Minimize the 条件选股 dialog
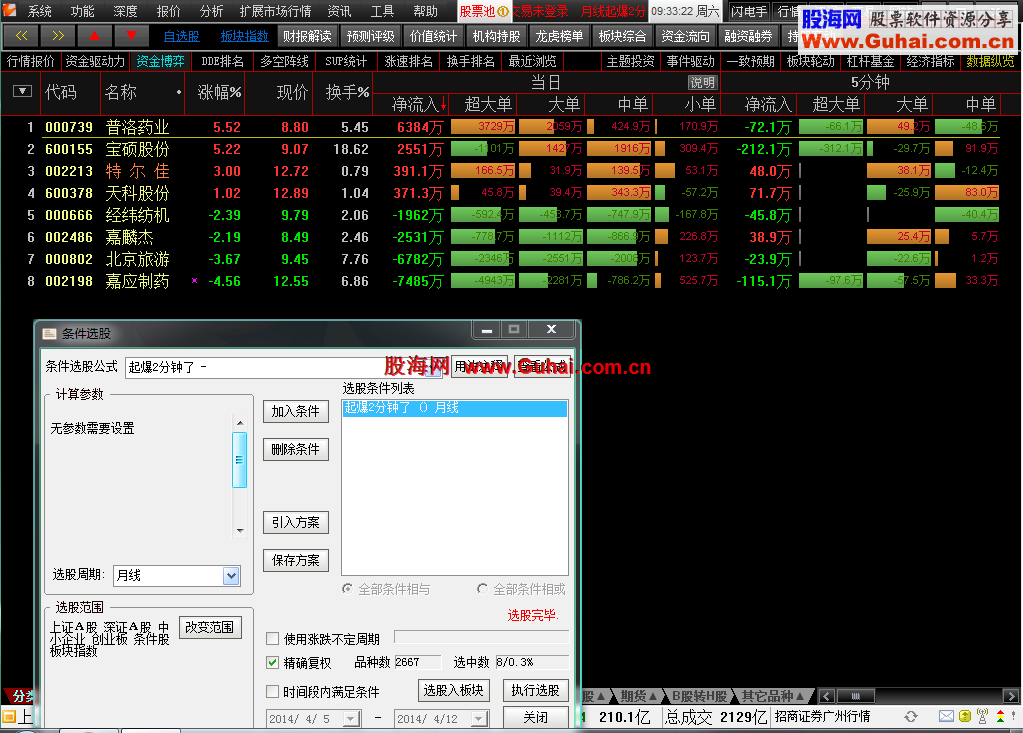The width and height of the screenshot is (1023, 733). click(x=487, y=330)
